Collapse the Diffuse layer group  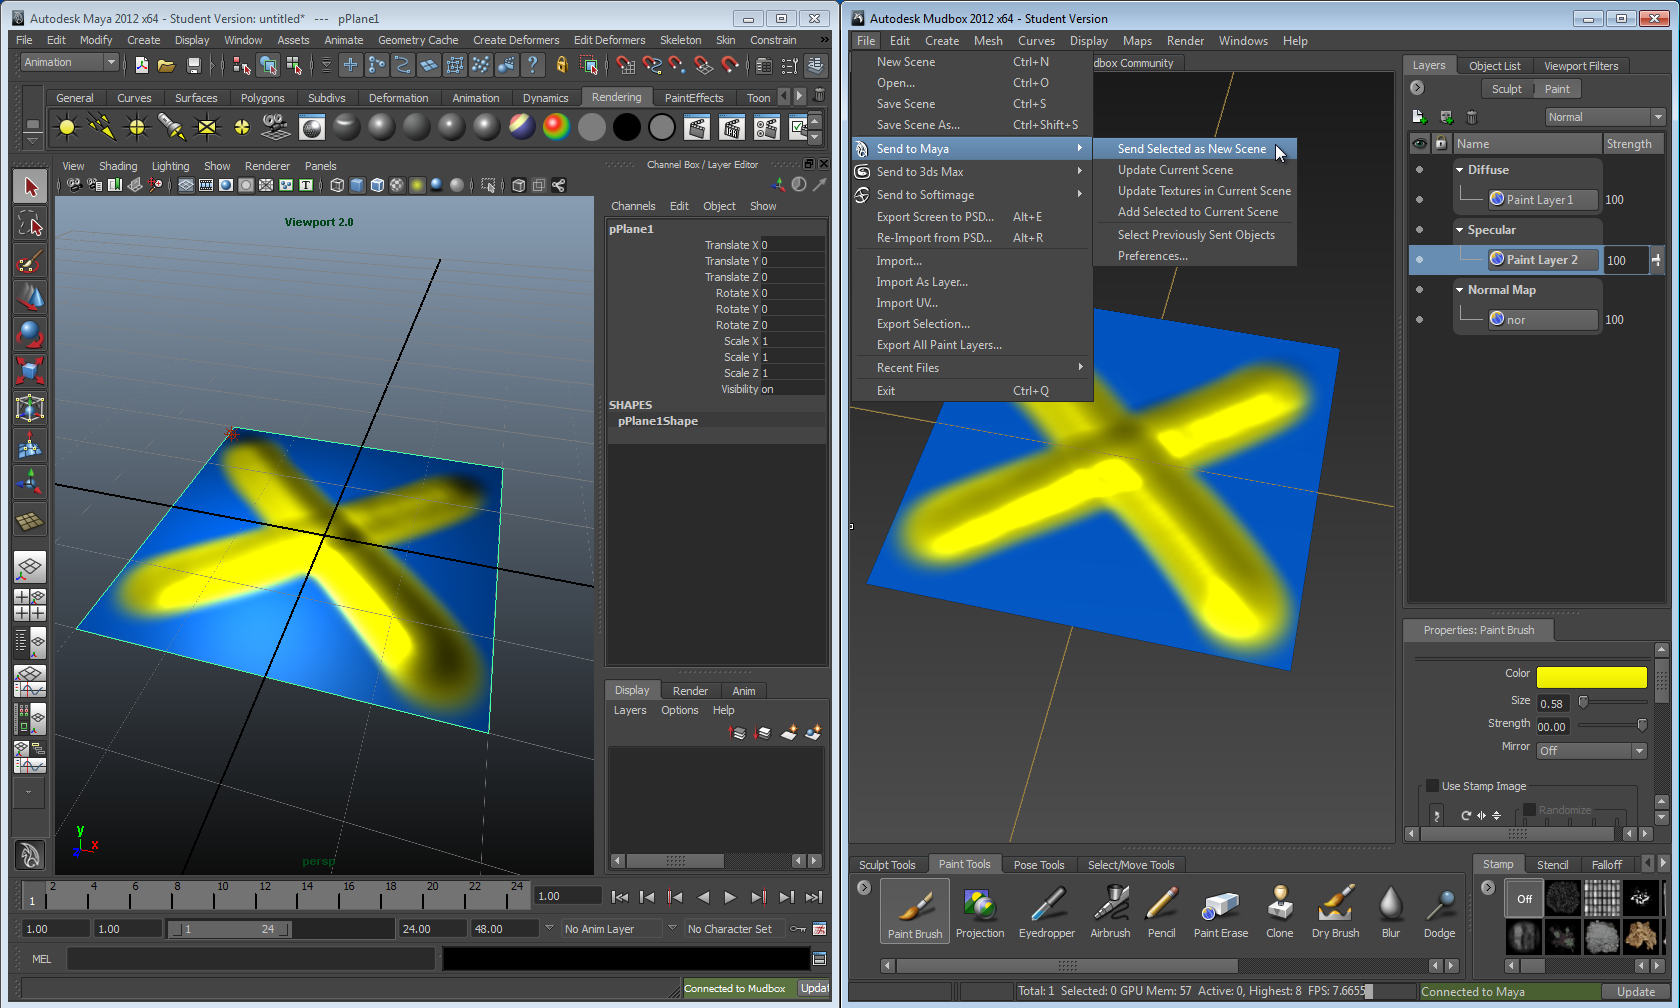click(1460, 170)
